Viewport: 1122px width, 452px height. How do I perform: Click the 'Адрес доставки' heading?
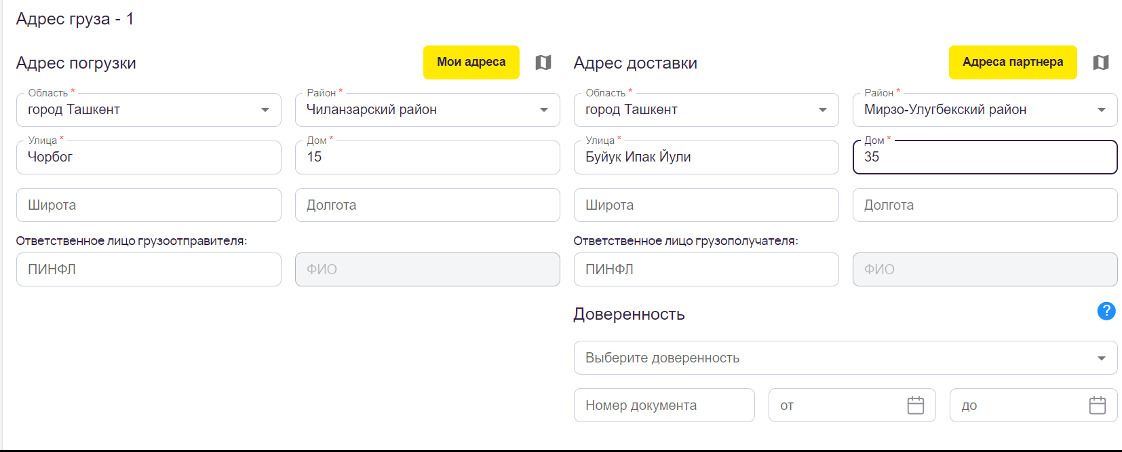[x=635, y=63]
